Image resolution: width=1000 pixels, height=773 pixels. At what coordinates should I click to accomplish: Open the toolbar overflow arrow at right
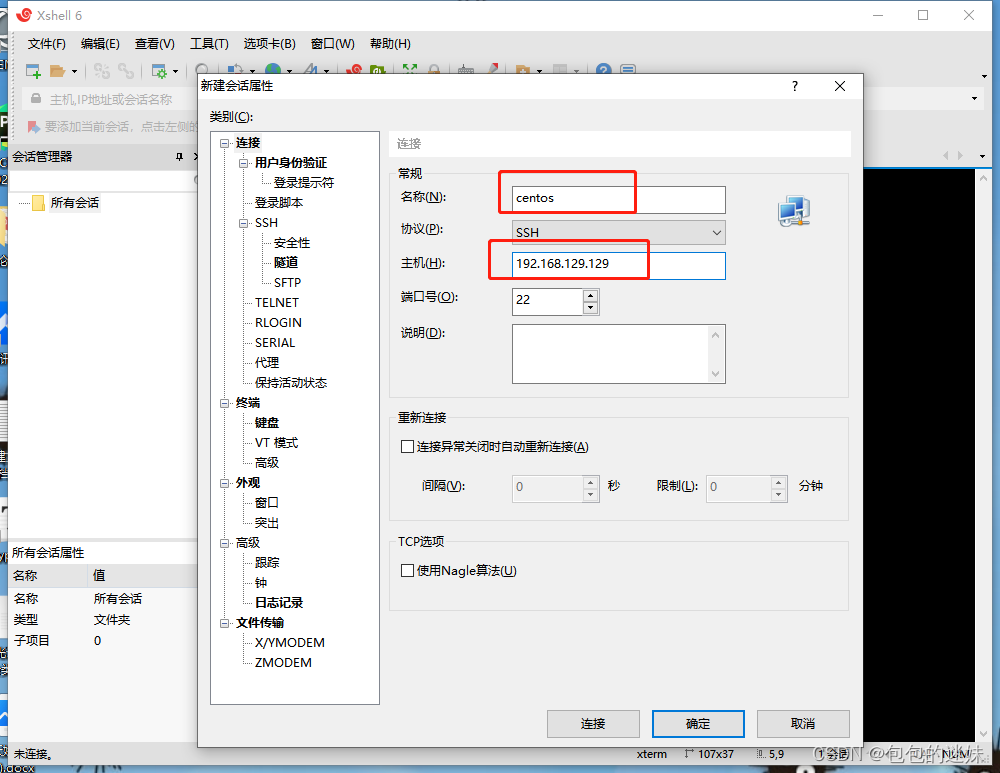pyautogui.click(x=984, y=76)
